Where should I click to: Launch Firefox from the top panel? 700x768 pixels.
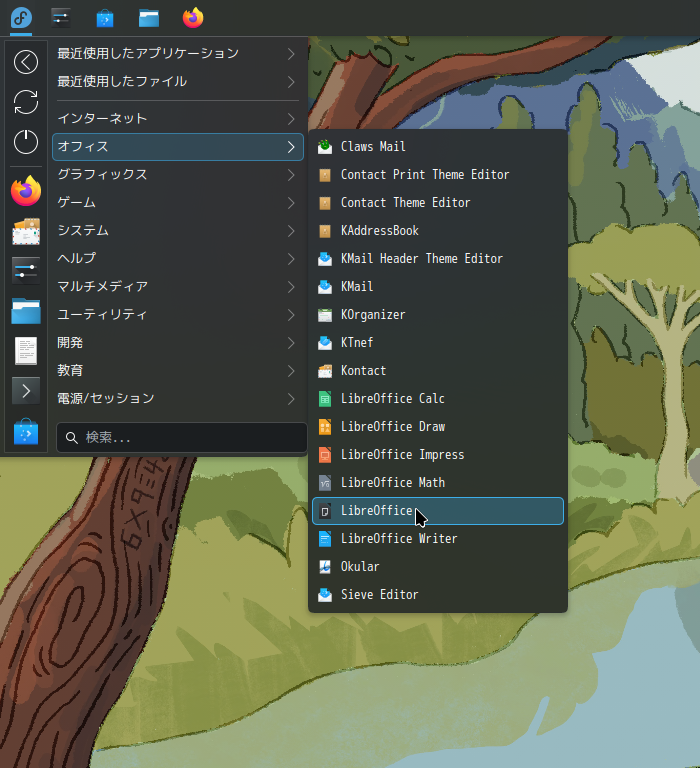pyautogui.click(x=193, y=18)
